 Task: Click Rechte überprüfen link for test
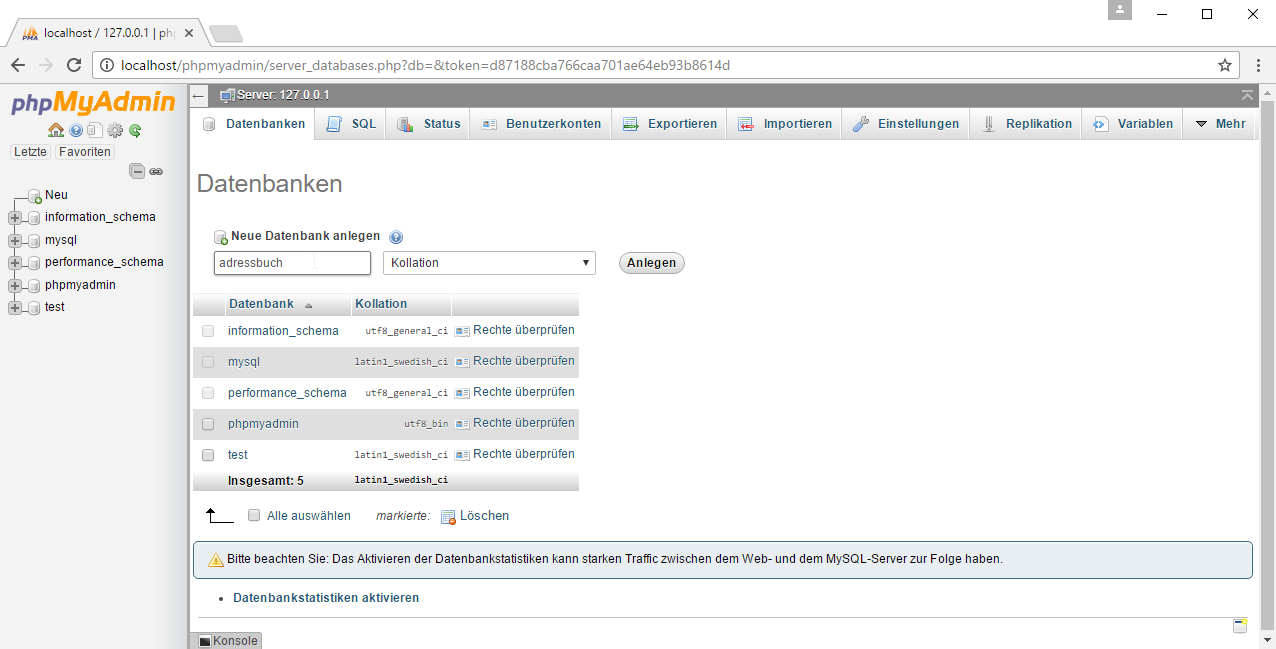pos(524,454)
